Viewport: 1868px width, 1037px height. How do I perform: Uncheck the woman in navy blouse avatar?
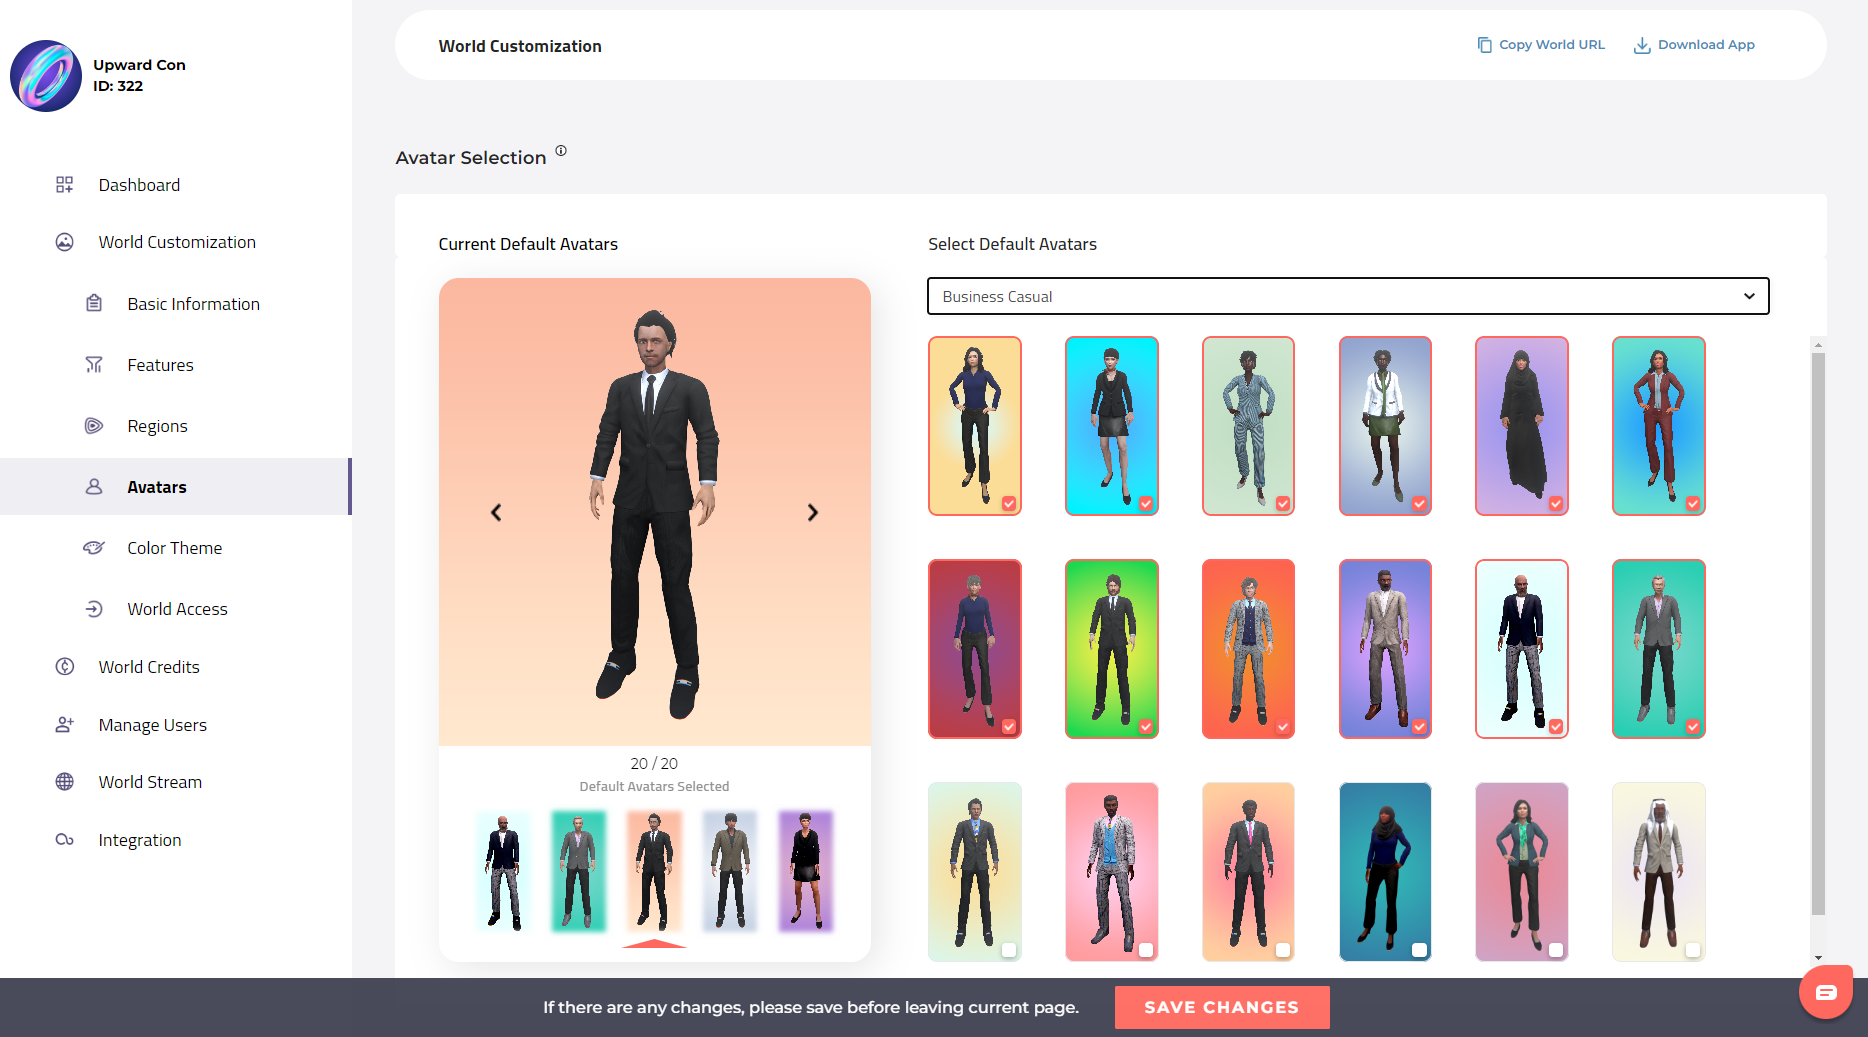pyautogui.click(x=1009, y=504)
